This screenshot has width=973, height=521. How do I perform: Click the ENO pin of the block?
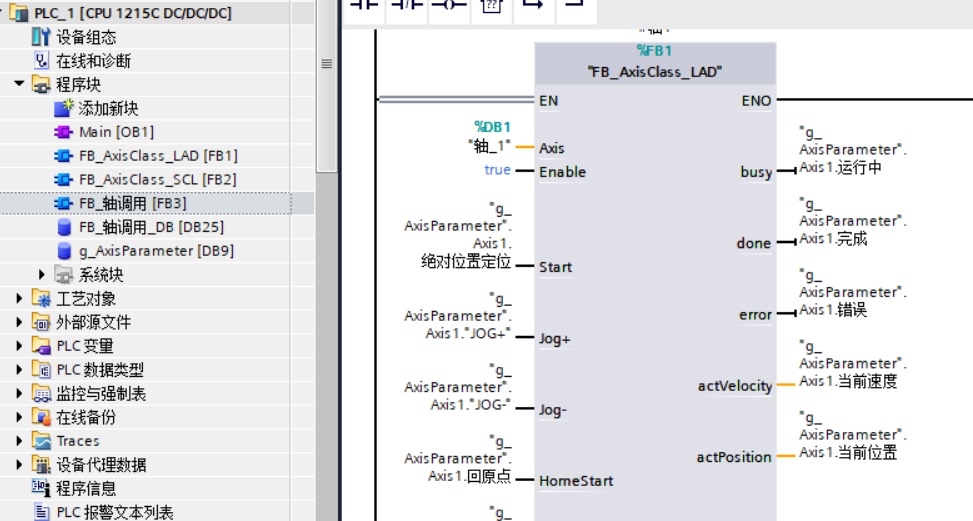tap(756, 100)
